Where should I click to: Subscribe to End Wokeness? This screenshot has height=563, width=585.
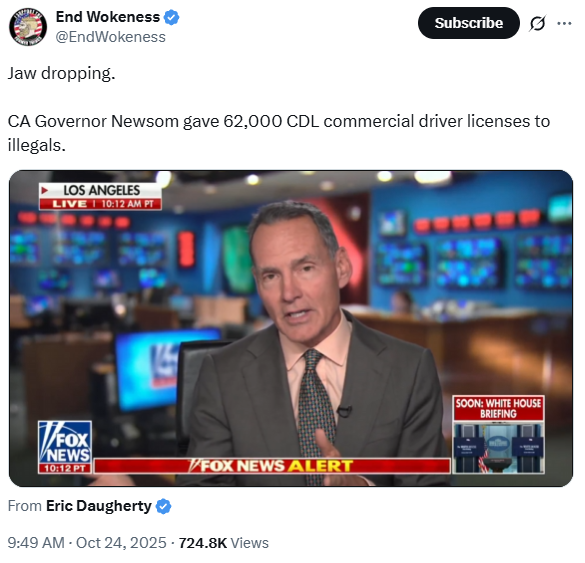tap(469, 23)
